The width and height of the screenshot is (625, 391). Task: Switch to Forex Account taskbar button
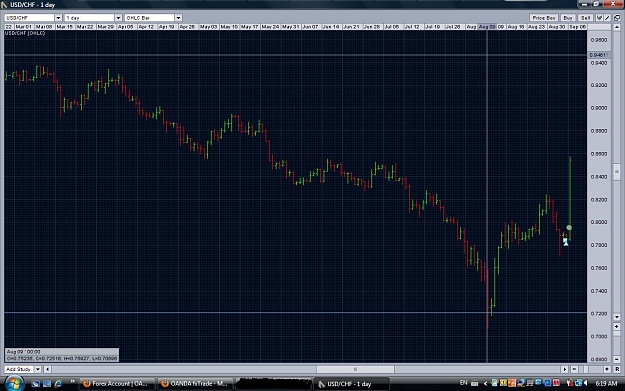click(x=116, y=384)
